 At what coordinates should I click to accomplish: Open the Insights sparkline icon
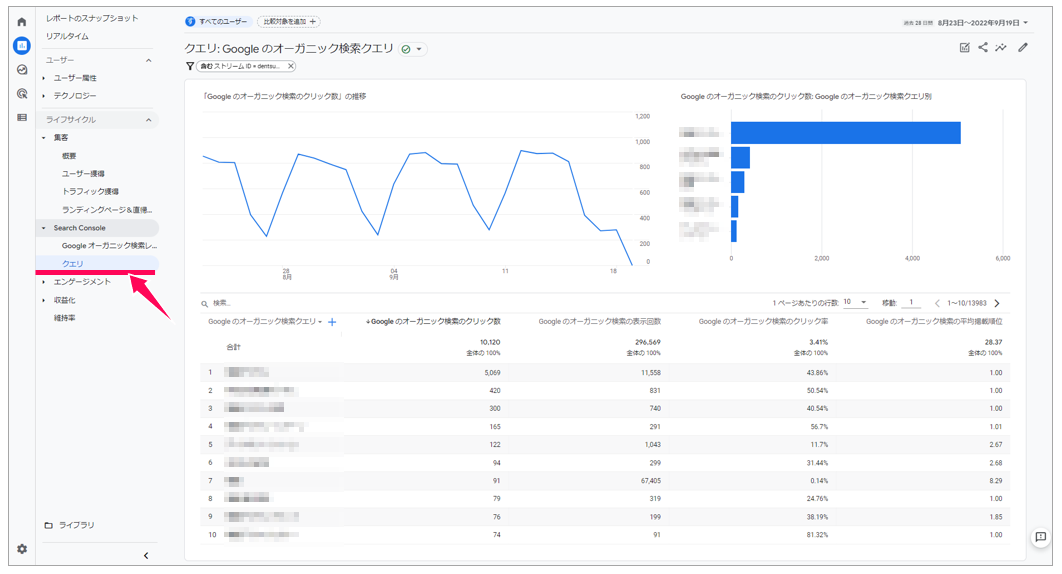click(1001, 47)
